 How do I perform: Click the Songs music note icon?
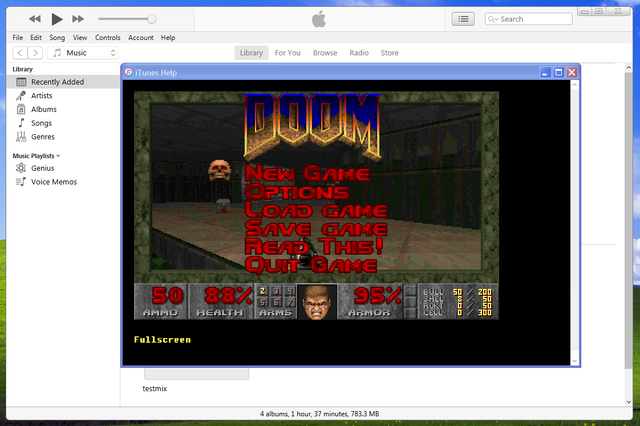[21, 123]
